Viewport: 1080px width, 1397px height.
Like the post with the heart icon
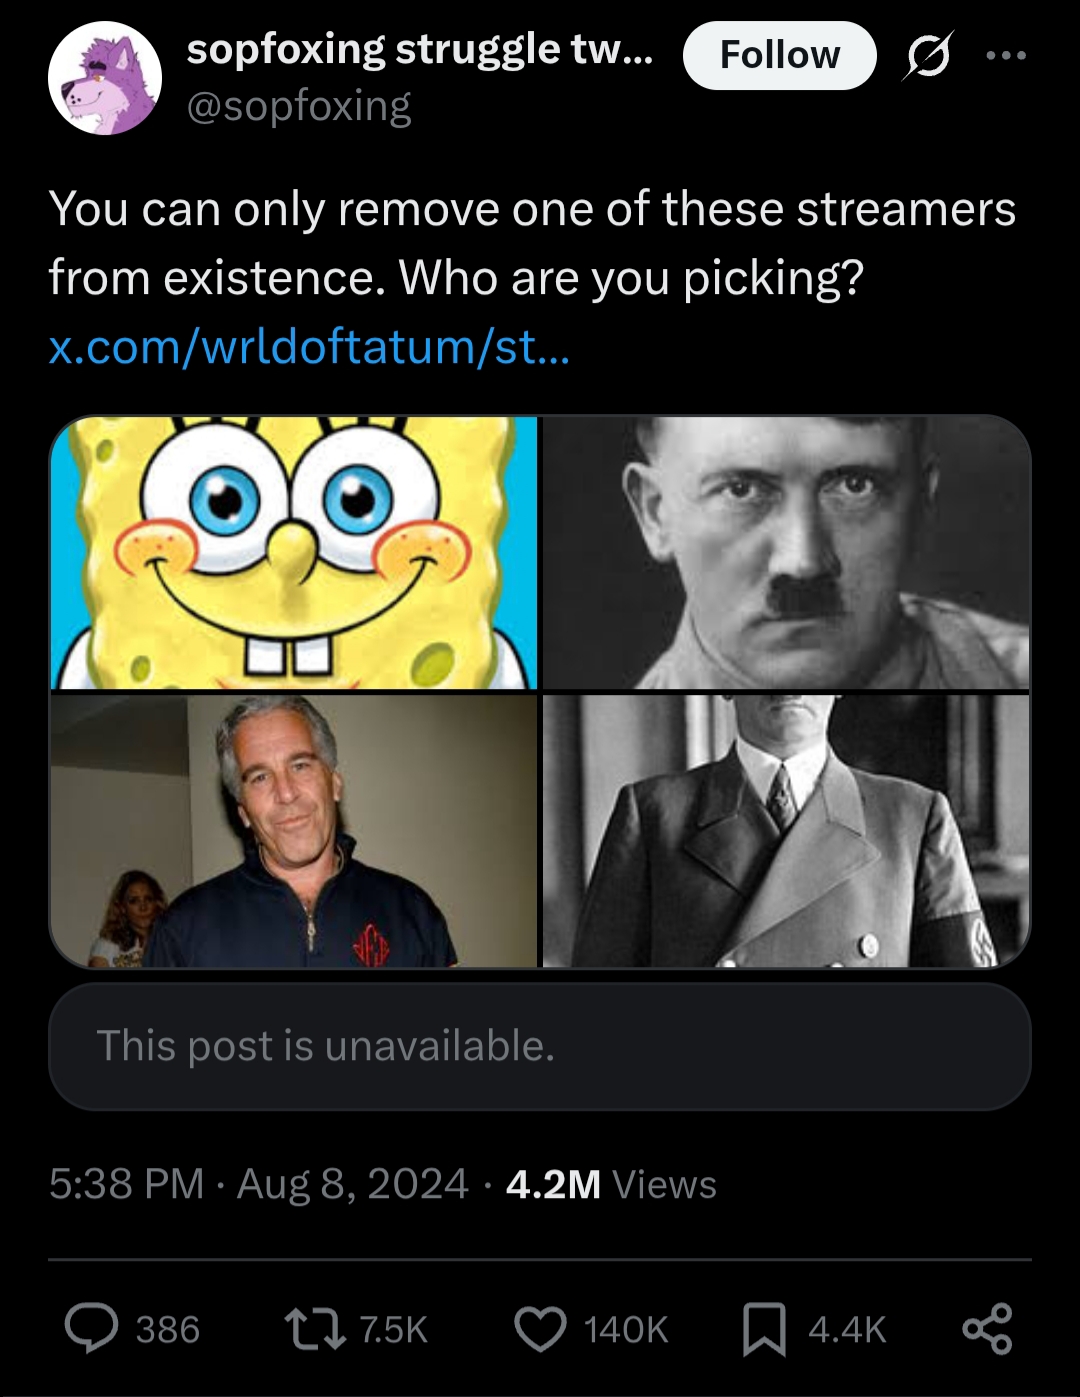tap(540, 1329)
